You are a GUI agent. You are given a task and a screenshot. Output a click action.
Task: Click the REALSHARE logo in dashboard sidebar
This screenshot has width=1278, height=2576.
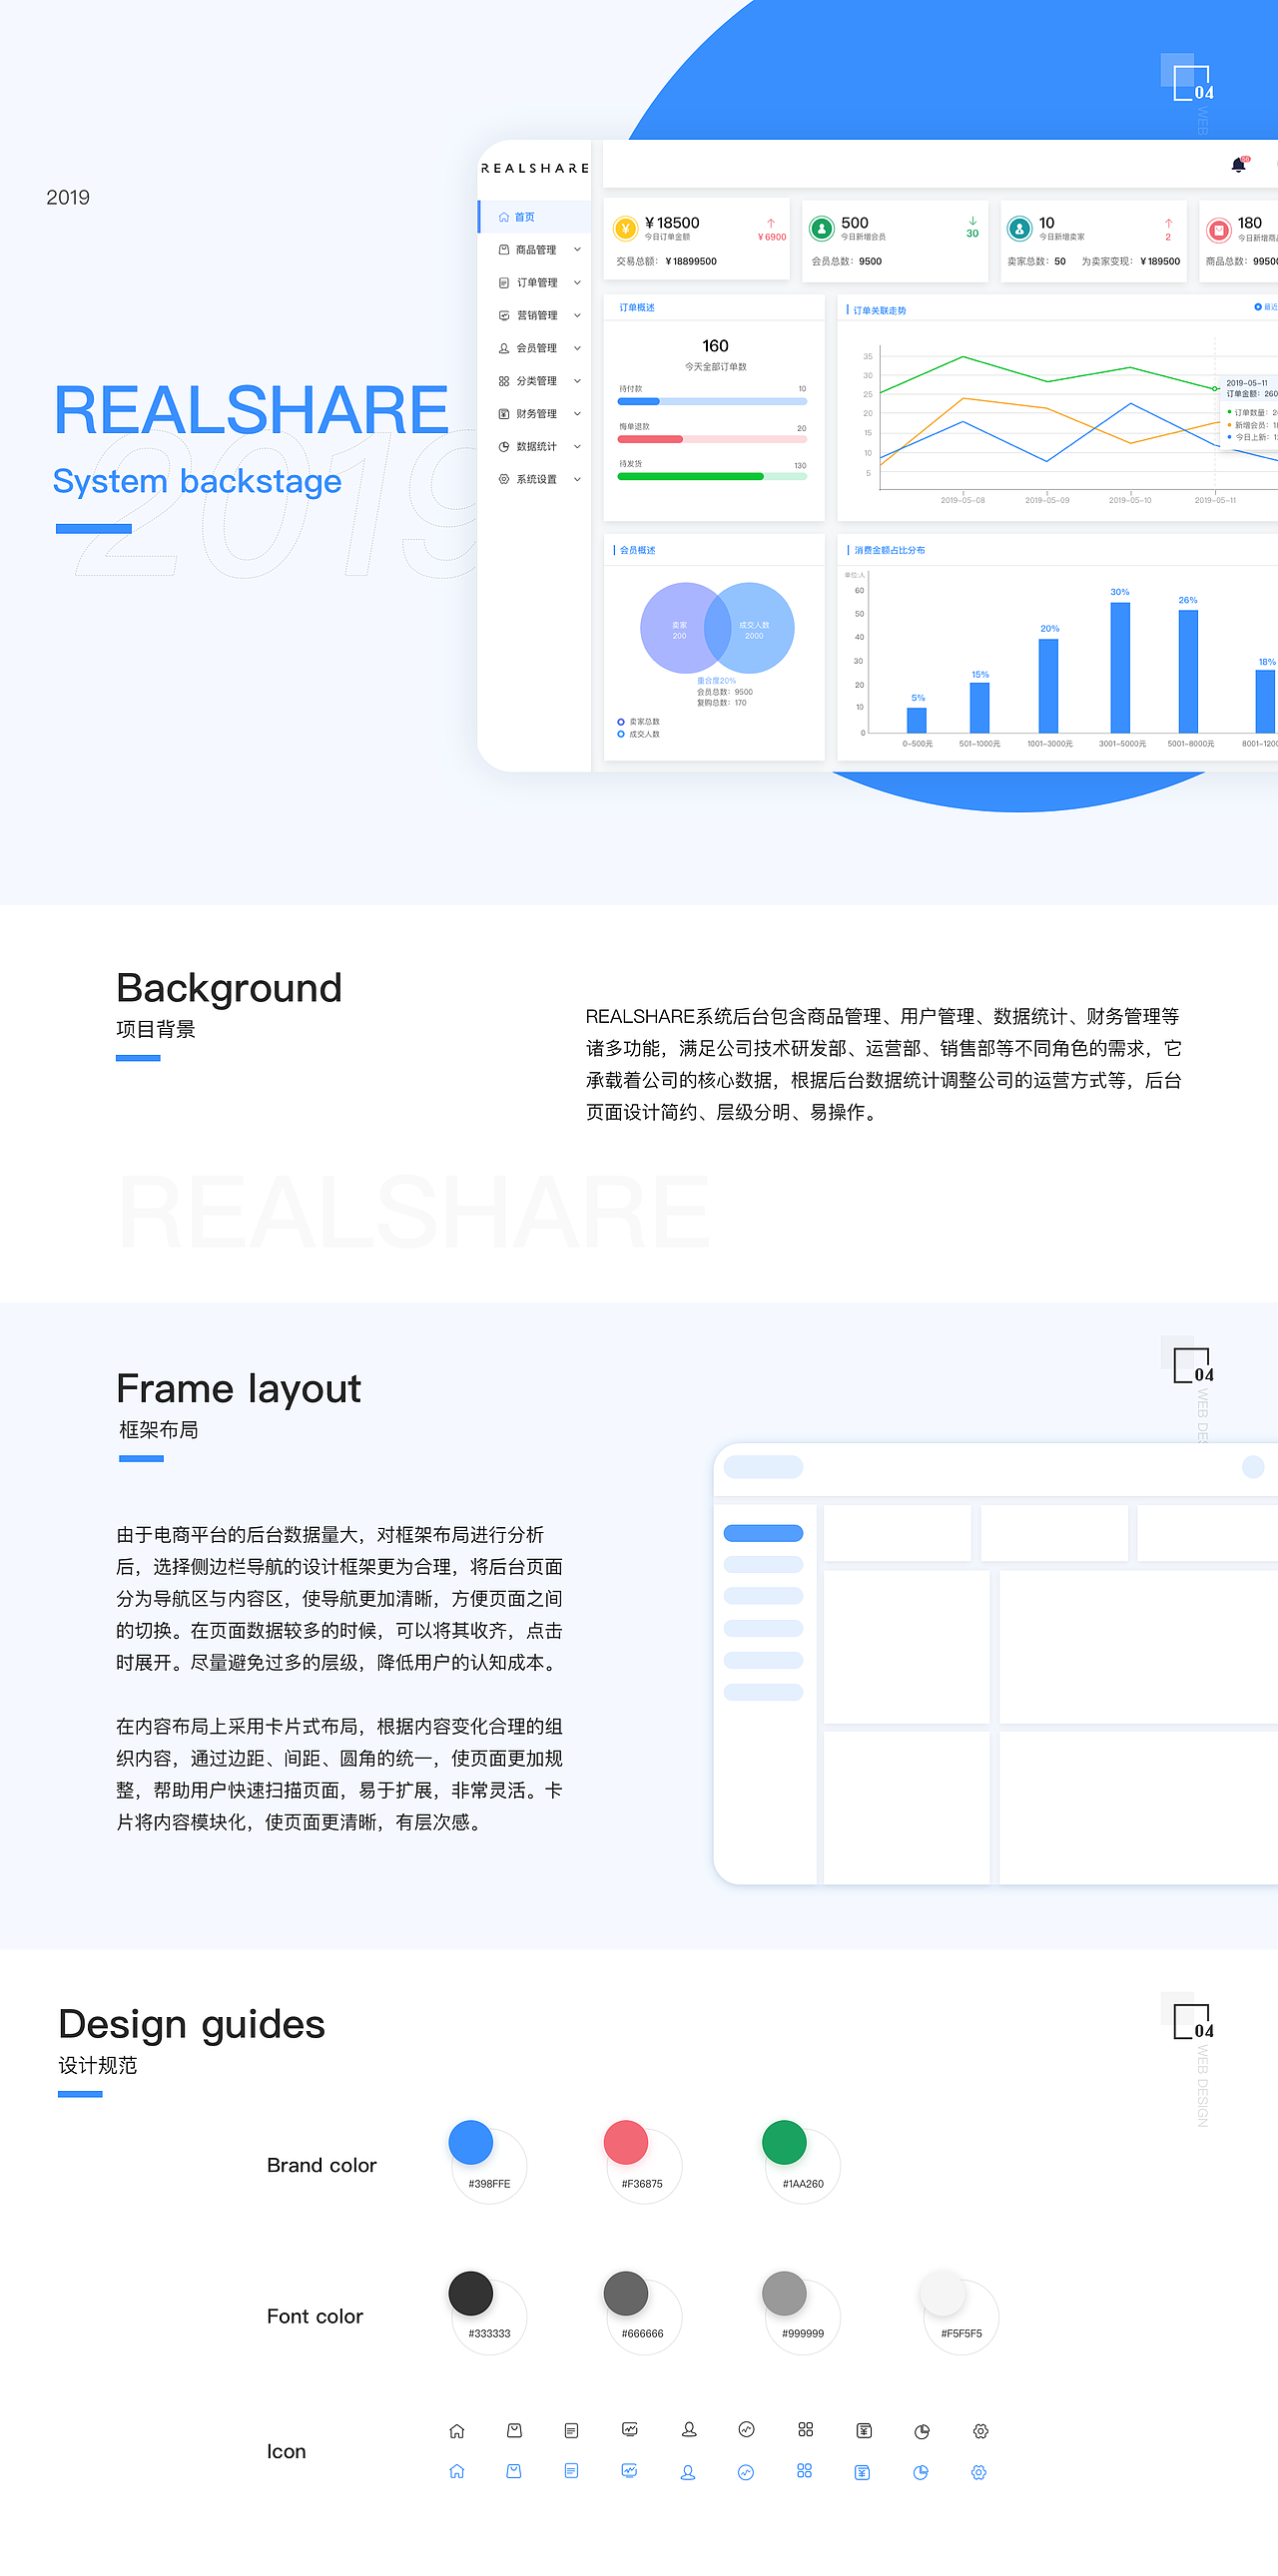click(535, 168)
